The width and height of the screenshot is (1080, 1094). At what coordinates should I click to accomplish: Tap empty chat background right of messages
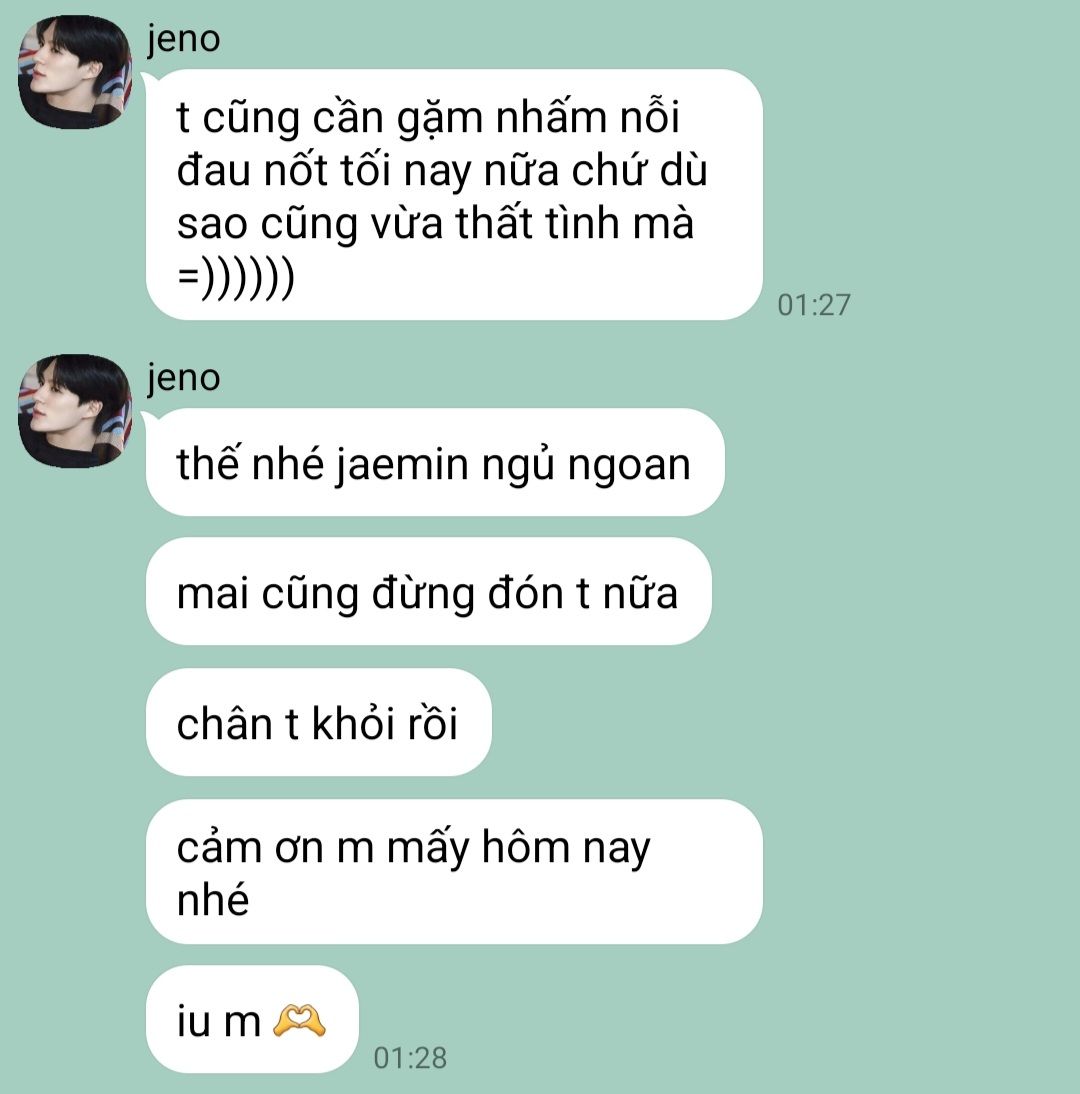[x=921, y=593]
